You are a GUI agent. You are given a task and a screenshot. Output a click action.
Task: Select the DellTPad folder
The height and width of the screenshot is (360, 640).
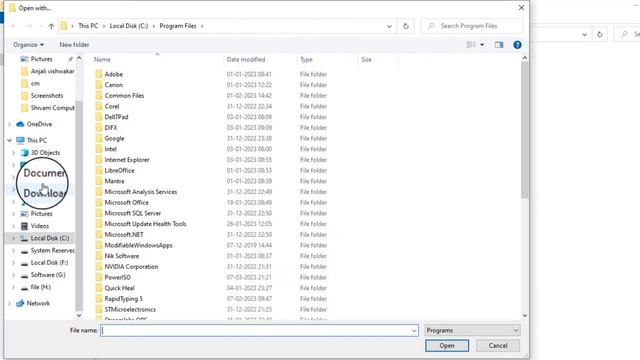coord(116,117)
